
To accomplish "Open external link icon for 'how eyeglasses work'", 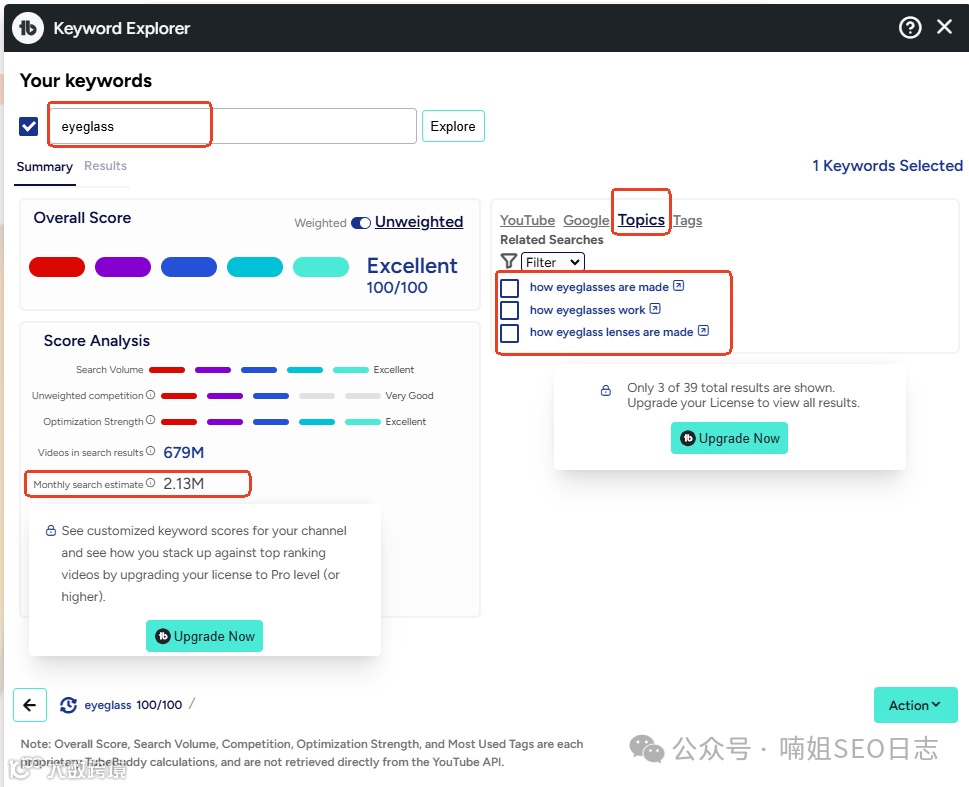I will coord(655,308).
